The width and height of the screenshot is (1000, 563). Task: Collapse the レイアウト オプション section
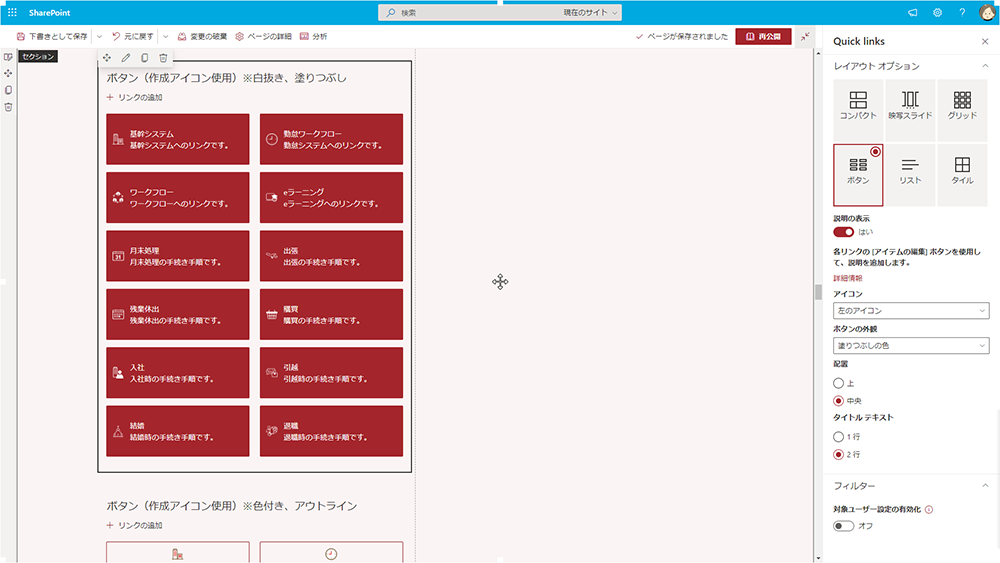pyautogui.click(x=985, y=66)
